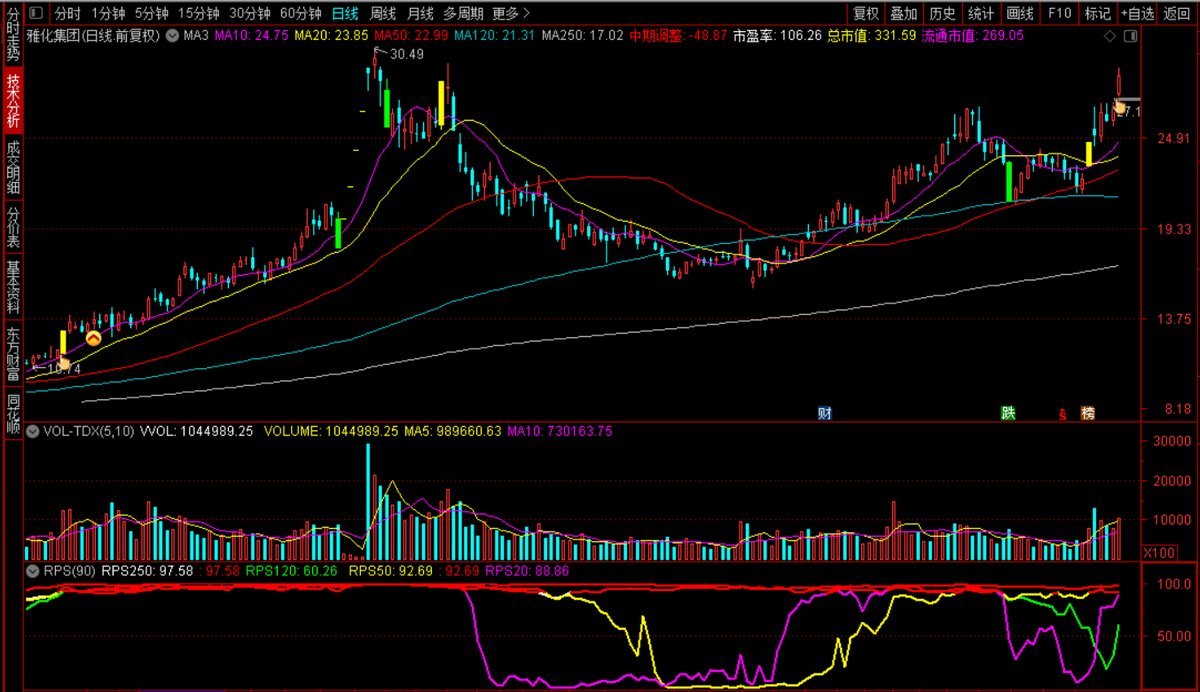Open the 同花顺 sidebar tab
The image size is (1200, 692).
(x=12, y=413)
